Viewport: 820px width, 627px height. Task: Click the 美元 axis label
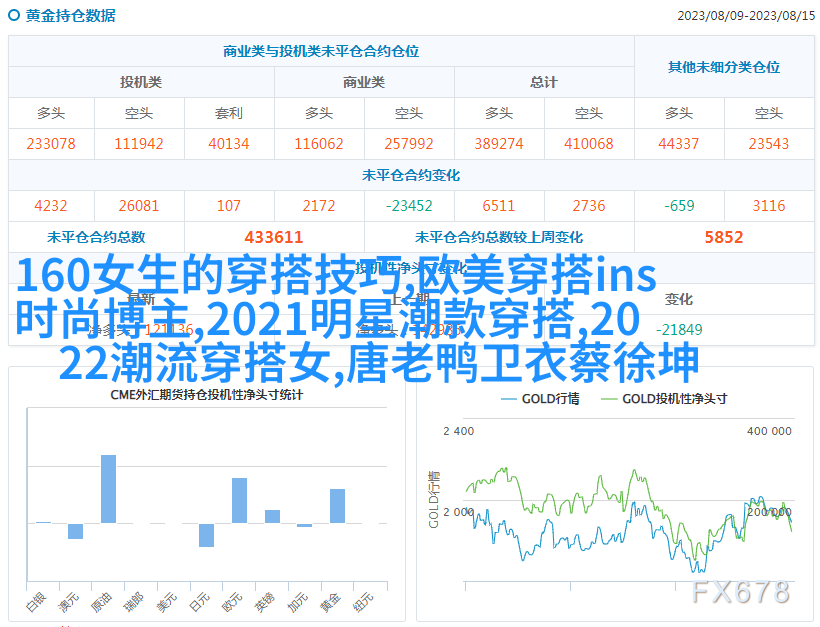click(x=167, y=602)
